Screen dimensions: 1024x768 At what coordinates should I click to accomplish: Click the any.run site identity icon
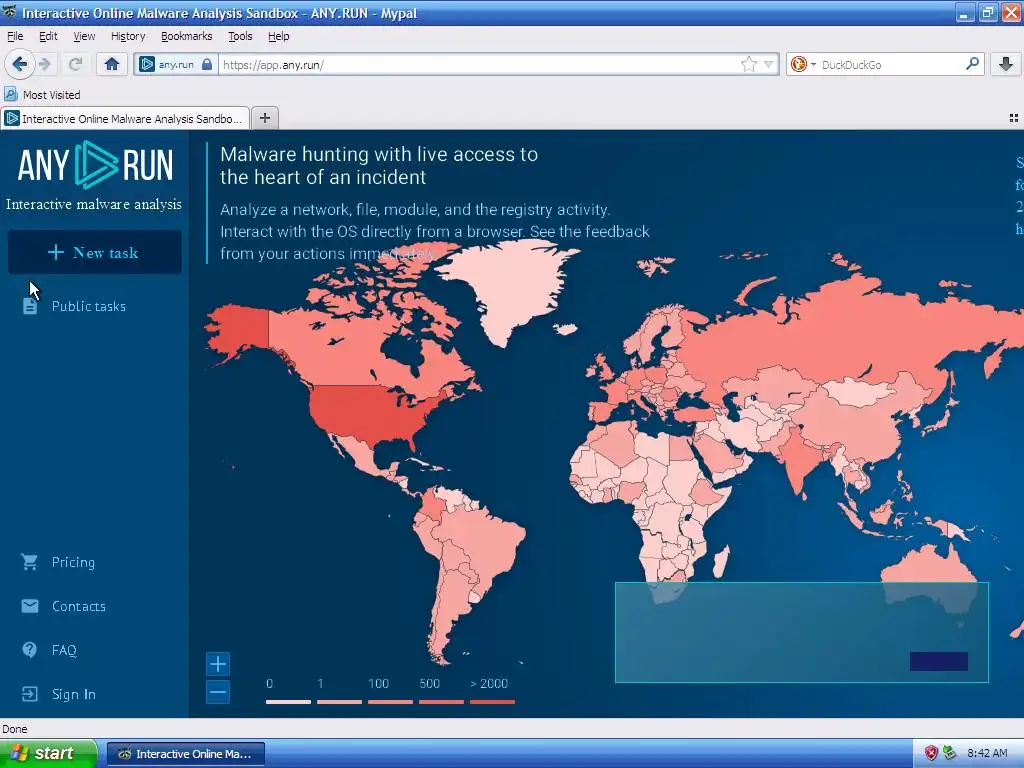(x=148, y=64)
